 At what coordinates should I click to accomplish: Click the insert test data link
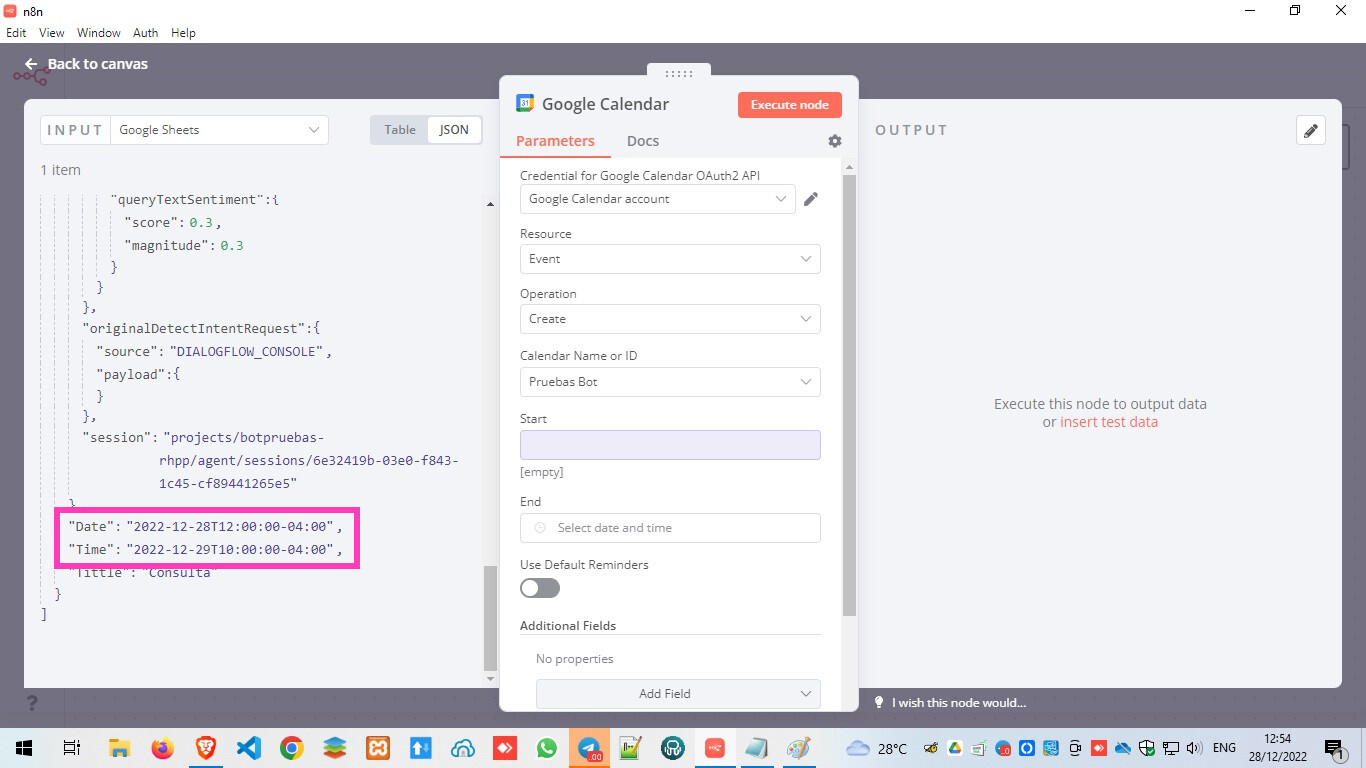[x=1109, y=422]
